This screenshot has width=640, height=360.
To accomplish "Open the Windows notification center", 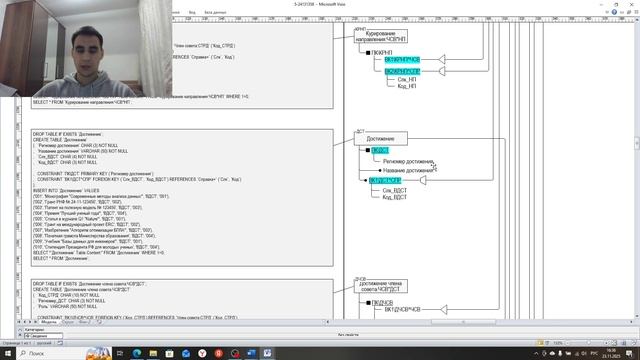I will (630, 353).
